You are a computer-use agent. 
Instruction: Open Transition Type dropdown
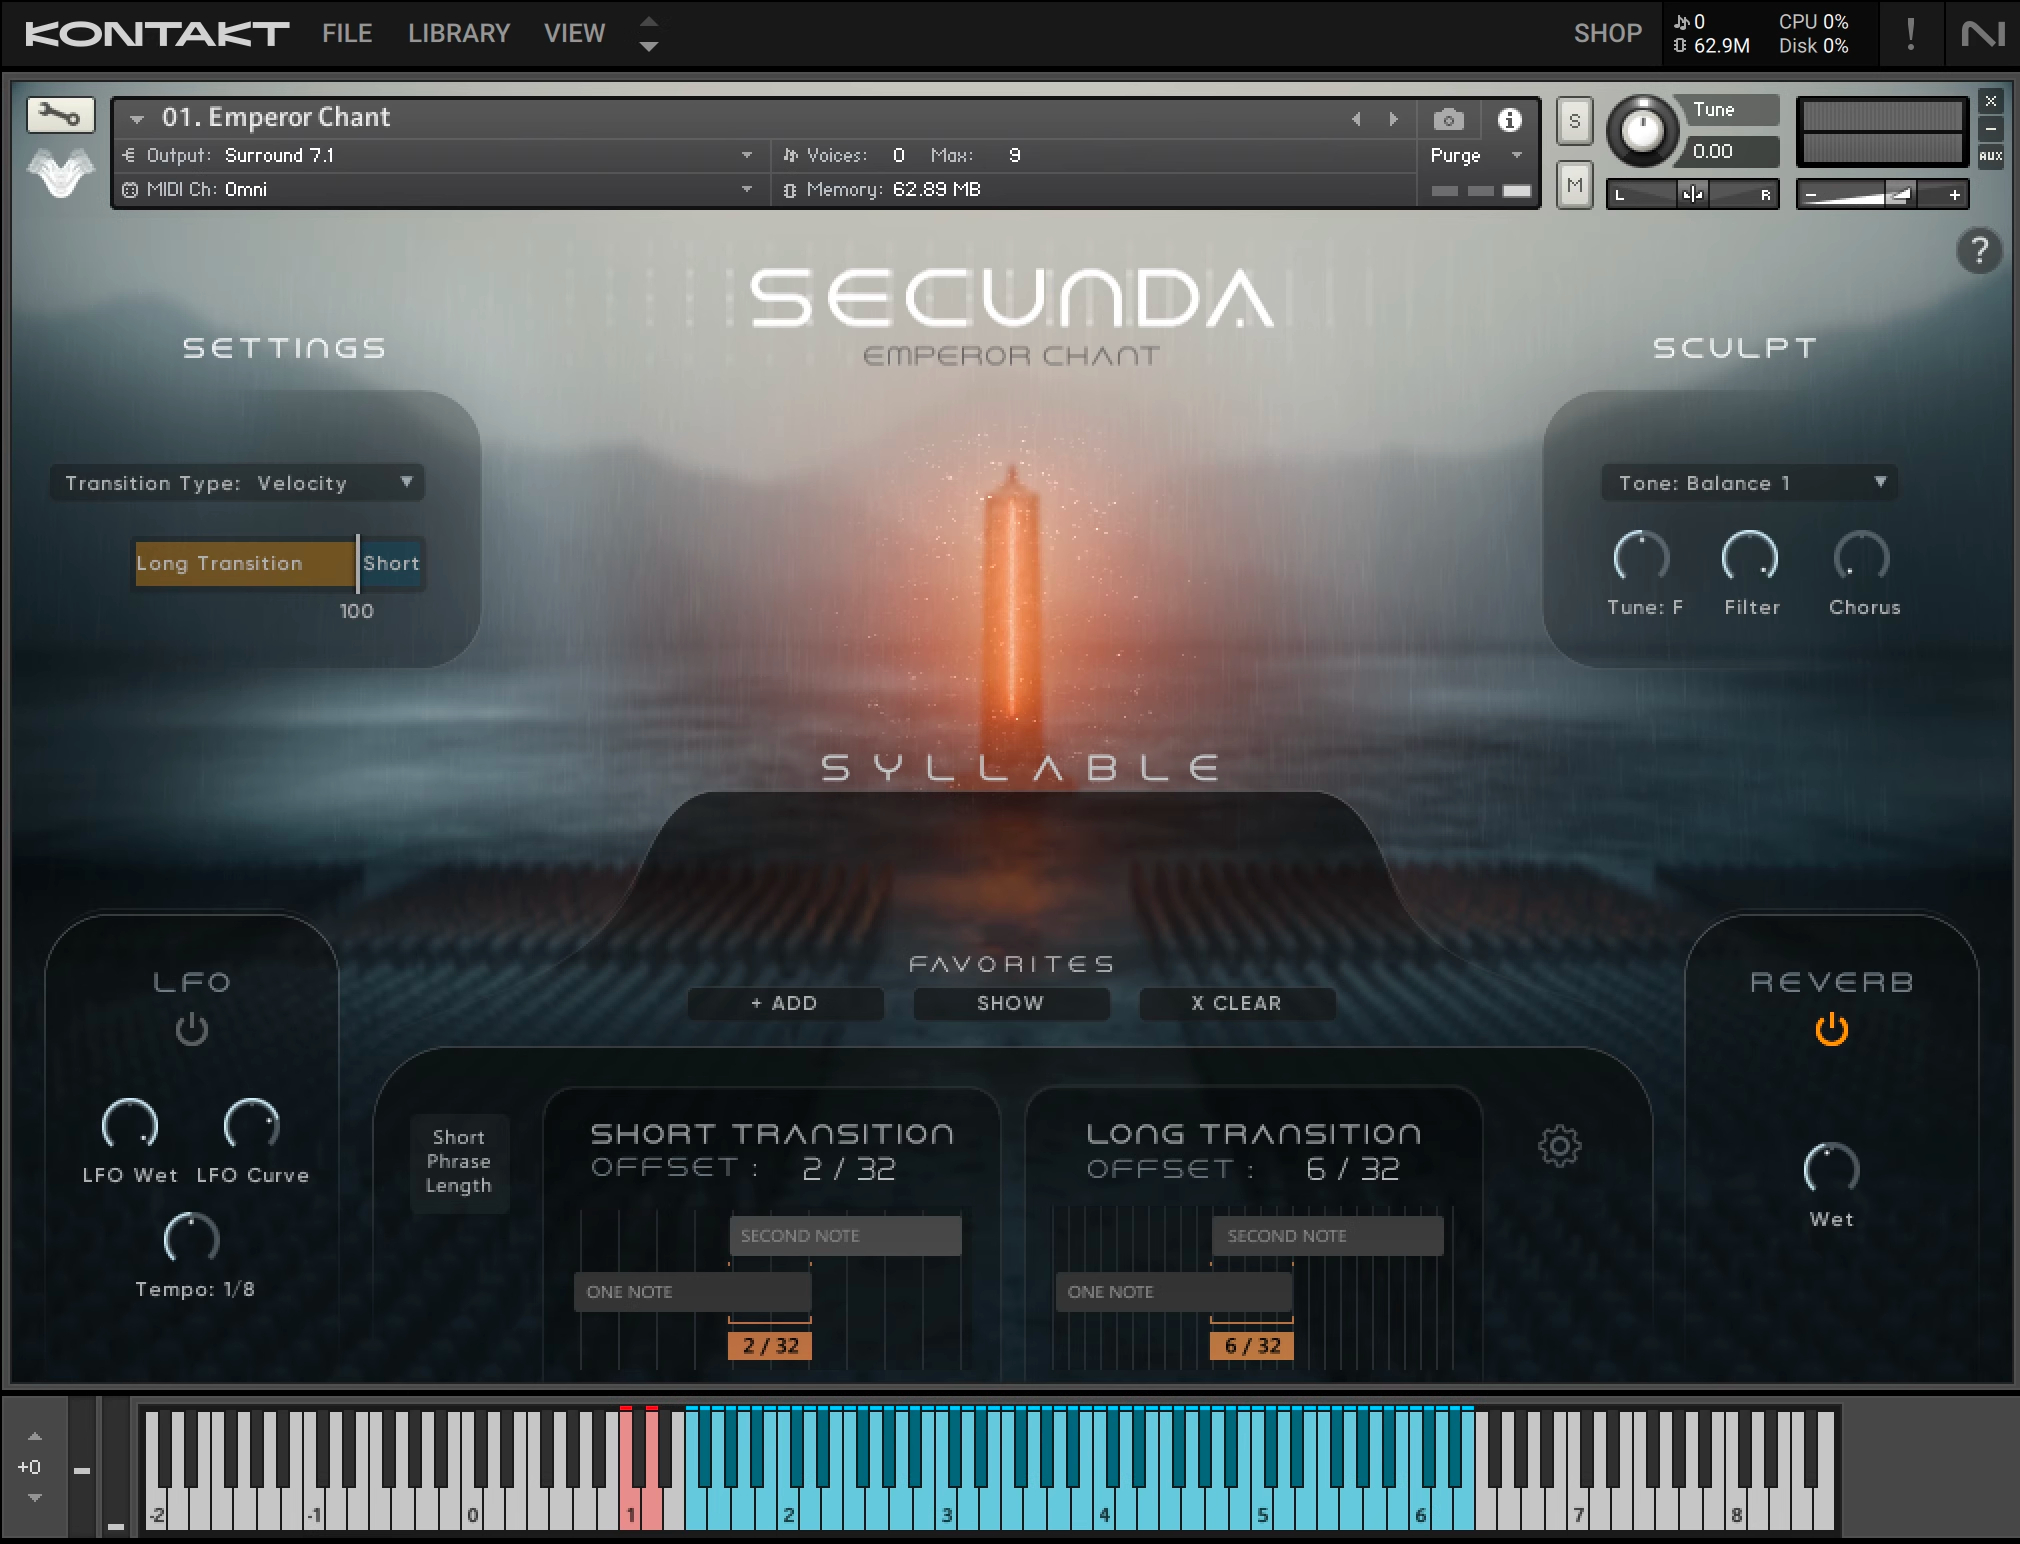click(237, 483)
